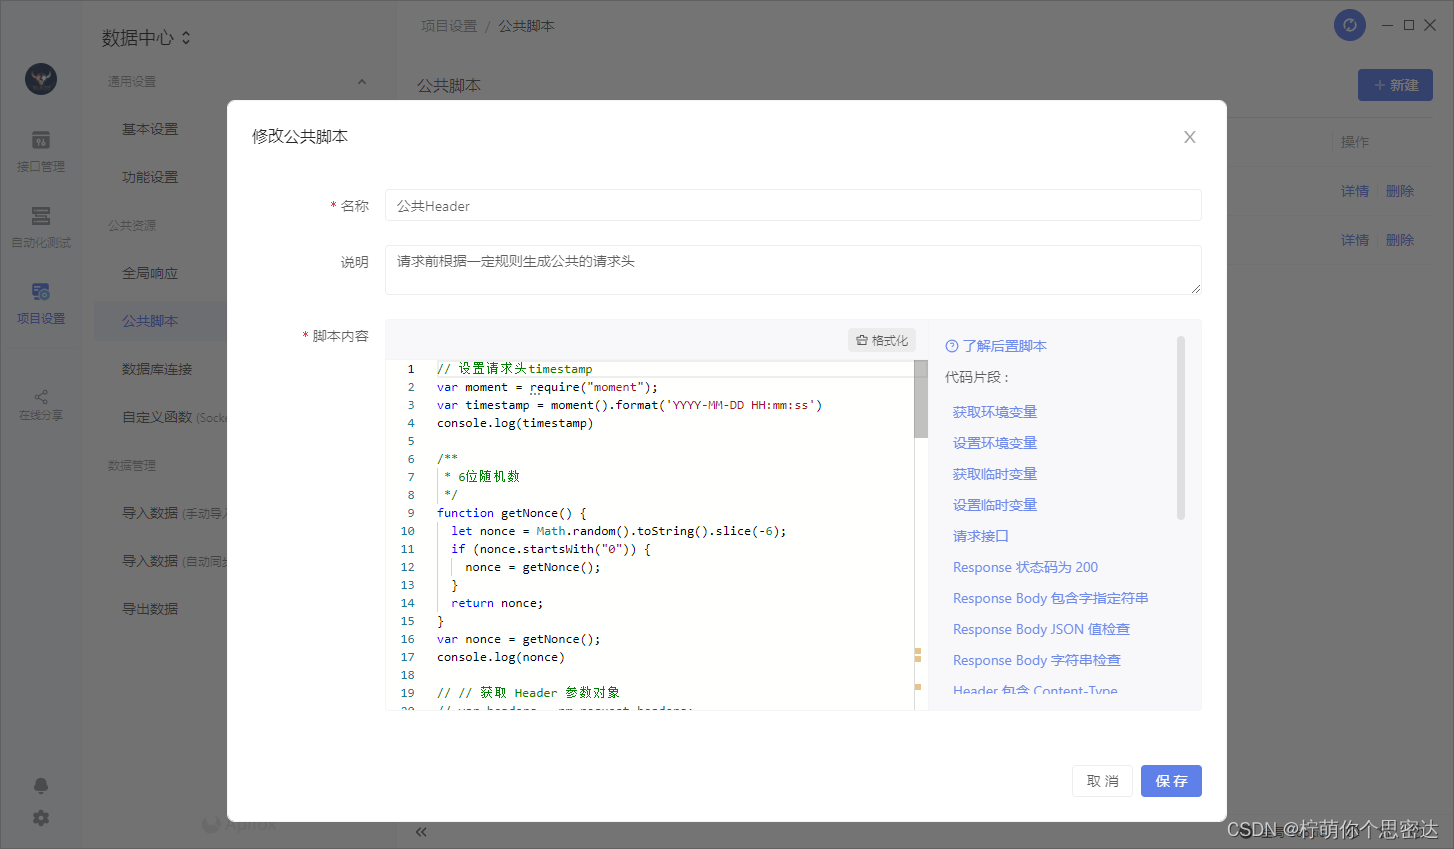Click first row 删除 link
Viewport: 1454px width, 849px height.
1400,191
